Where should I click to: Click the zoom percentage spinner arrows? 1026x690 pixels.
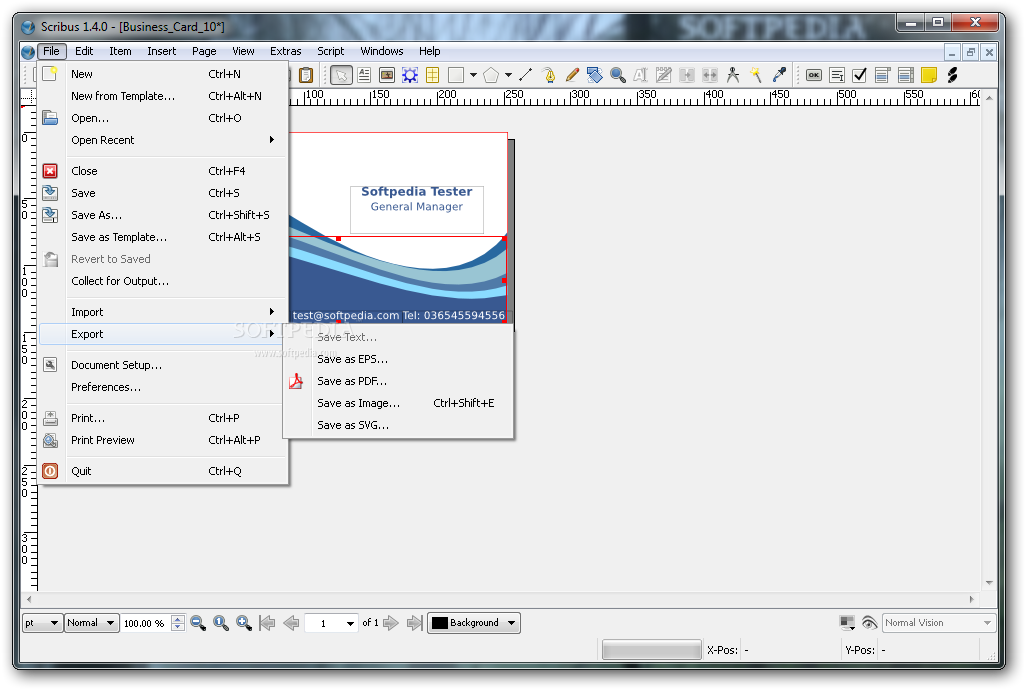click(x=178, y=623)
